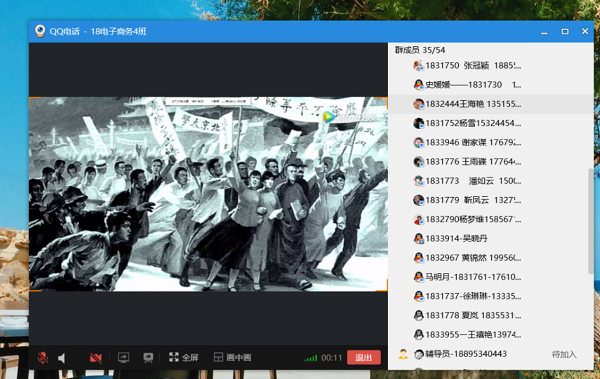Turn on the disabled camera
The height and width of the screenshot is (379, 600).
click(95, 358)
